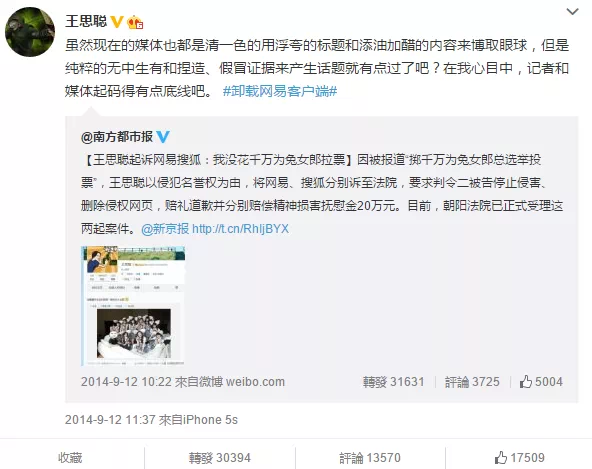Enlarge the attached screenshot thumbnail image
Viewport: 592px width, 469px height.
[133, 306]
